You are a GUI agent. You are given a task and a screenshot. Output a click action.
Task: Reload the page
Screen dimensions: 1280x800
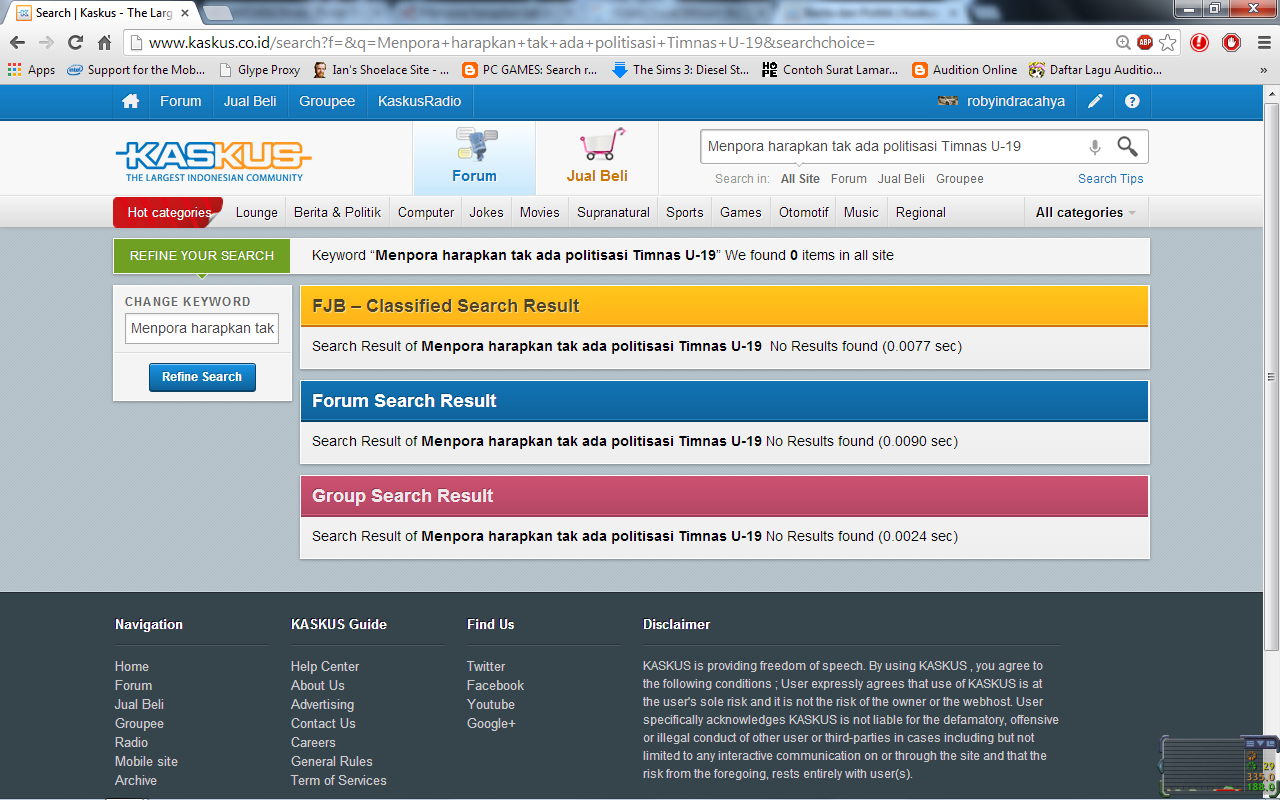click(x=75, y=42)
